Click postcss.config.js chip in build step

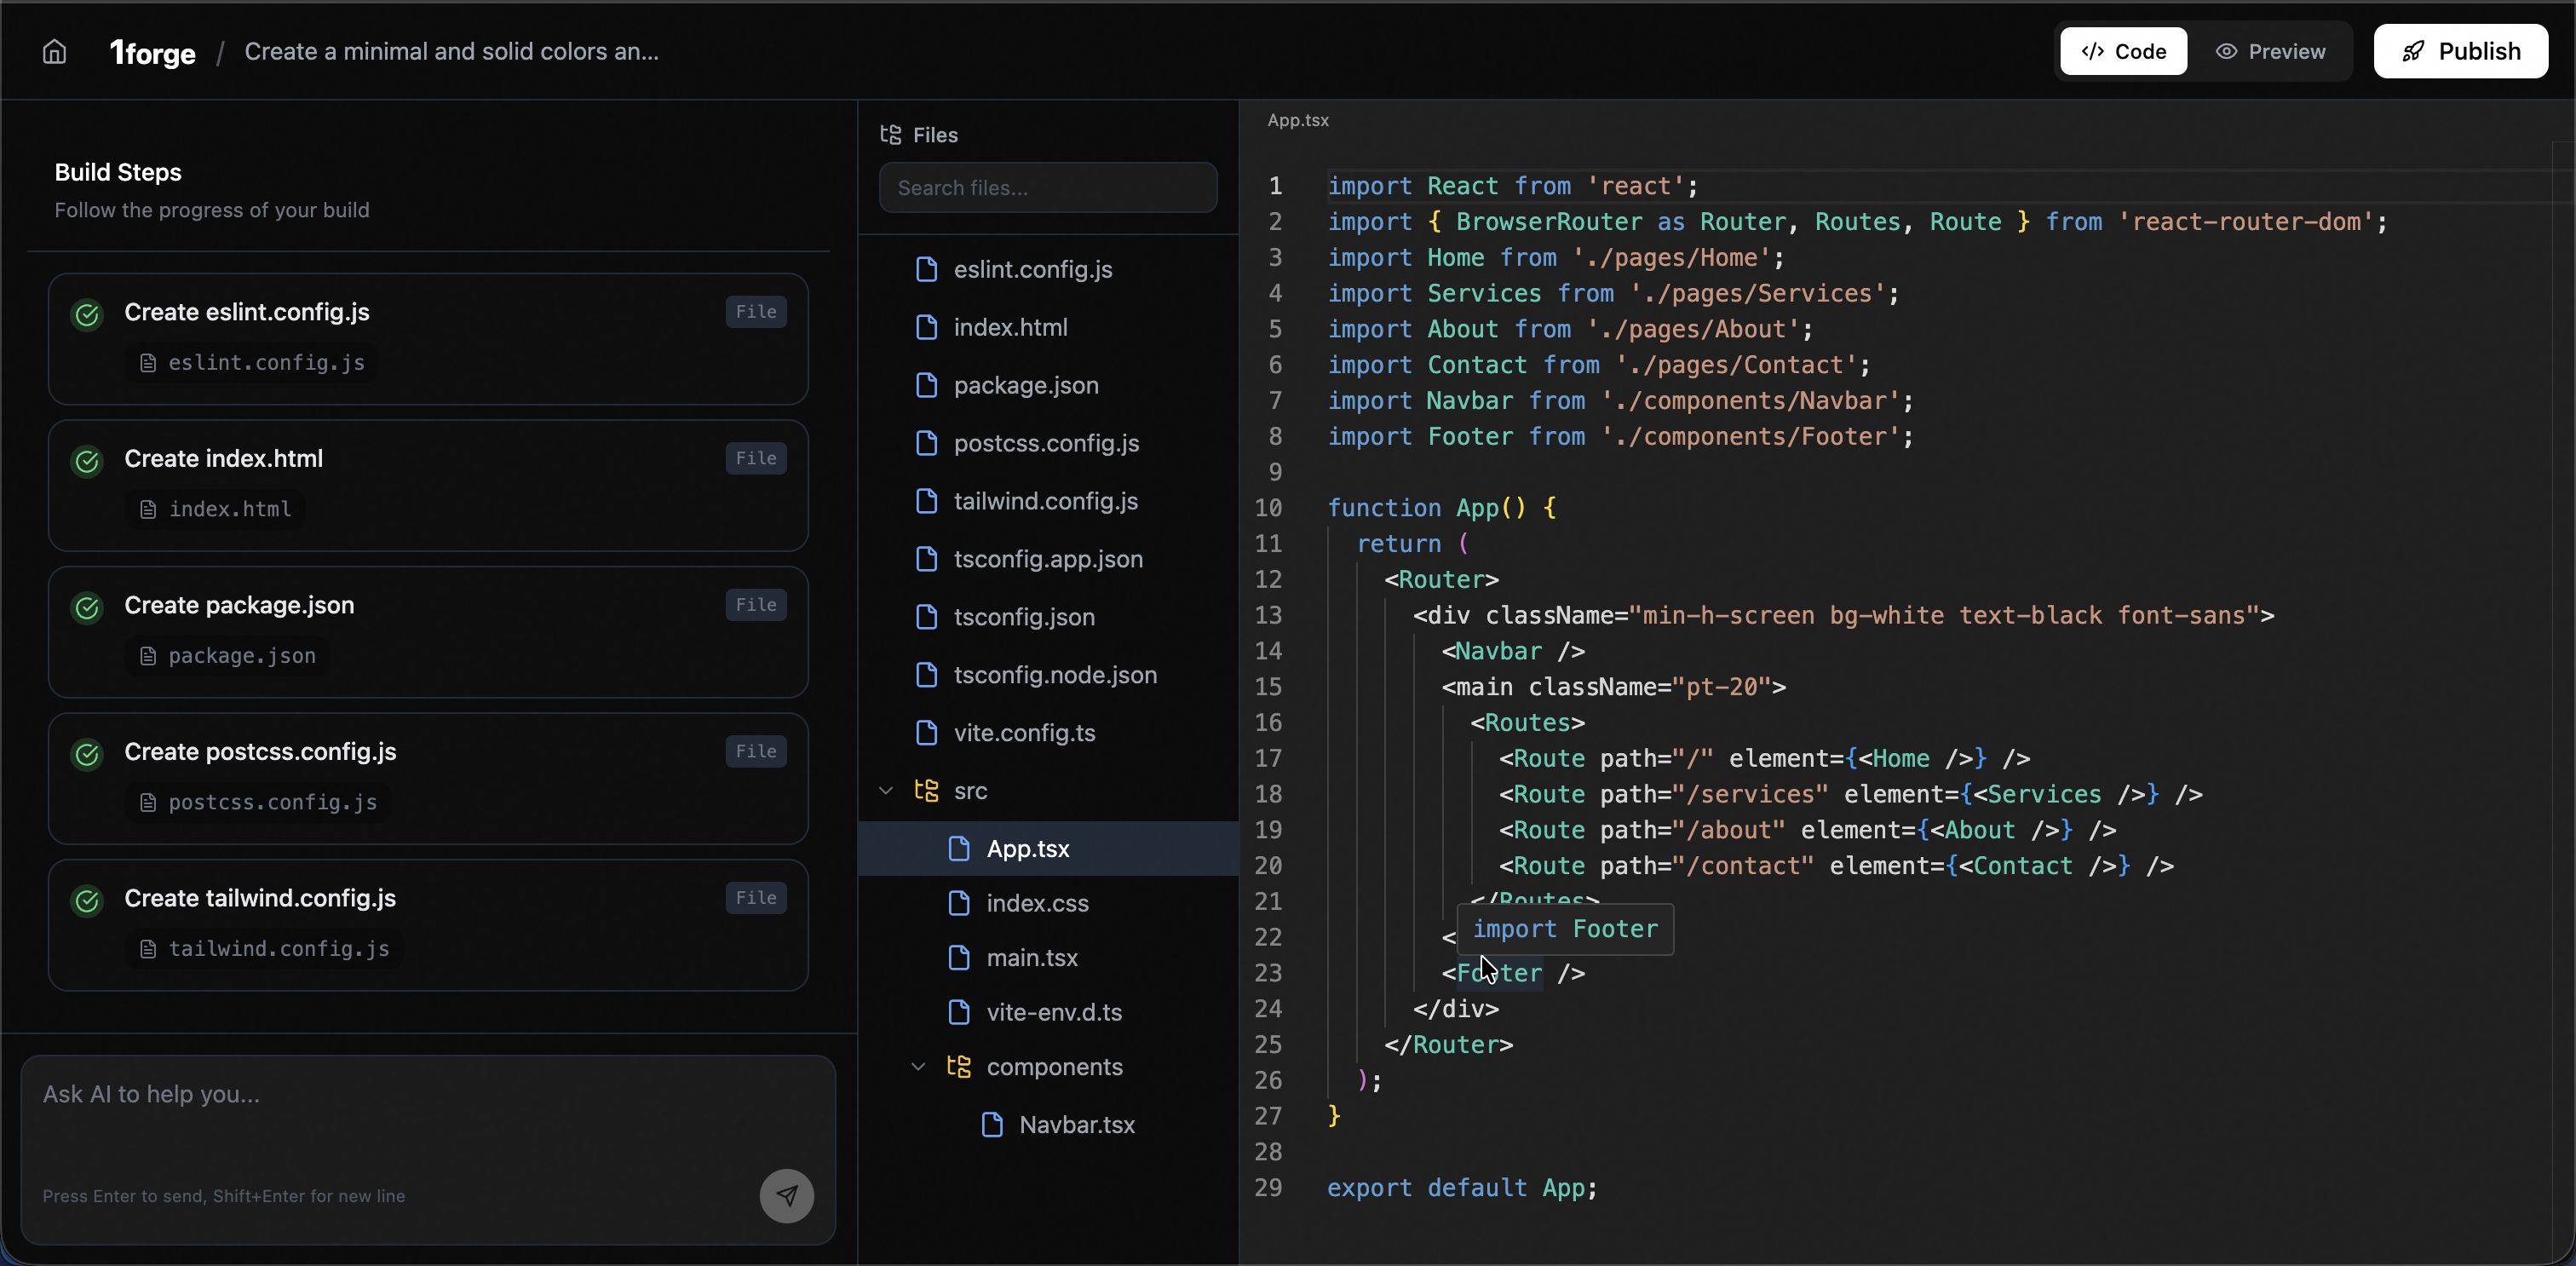pyautogui.click(x=258, y=802)
